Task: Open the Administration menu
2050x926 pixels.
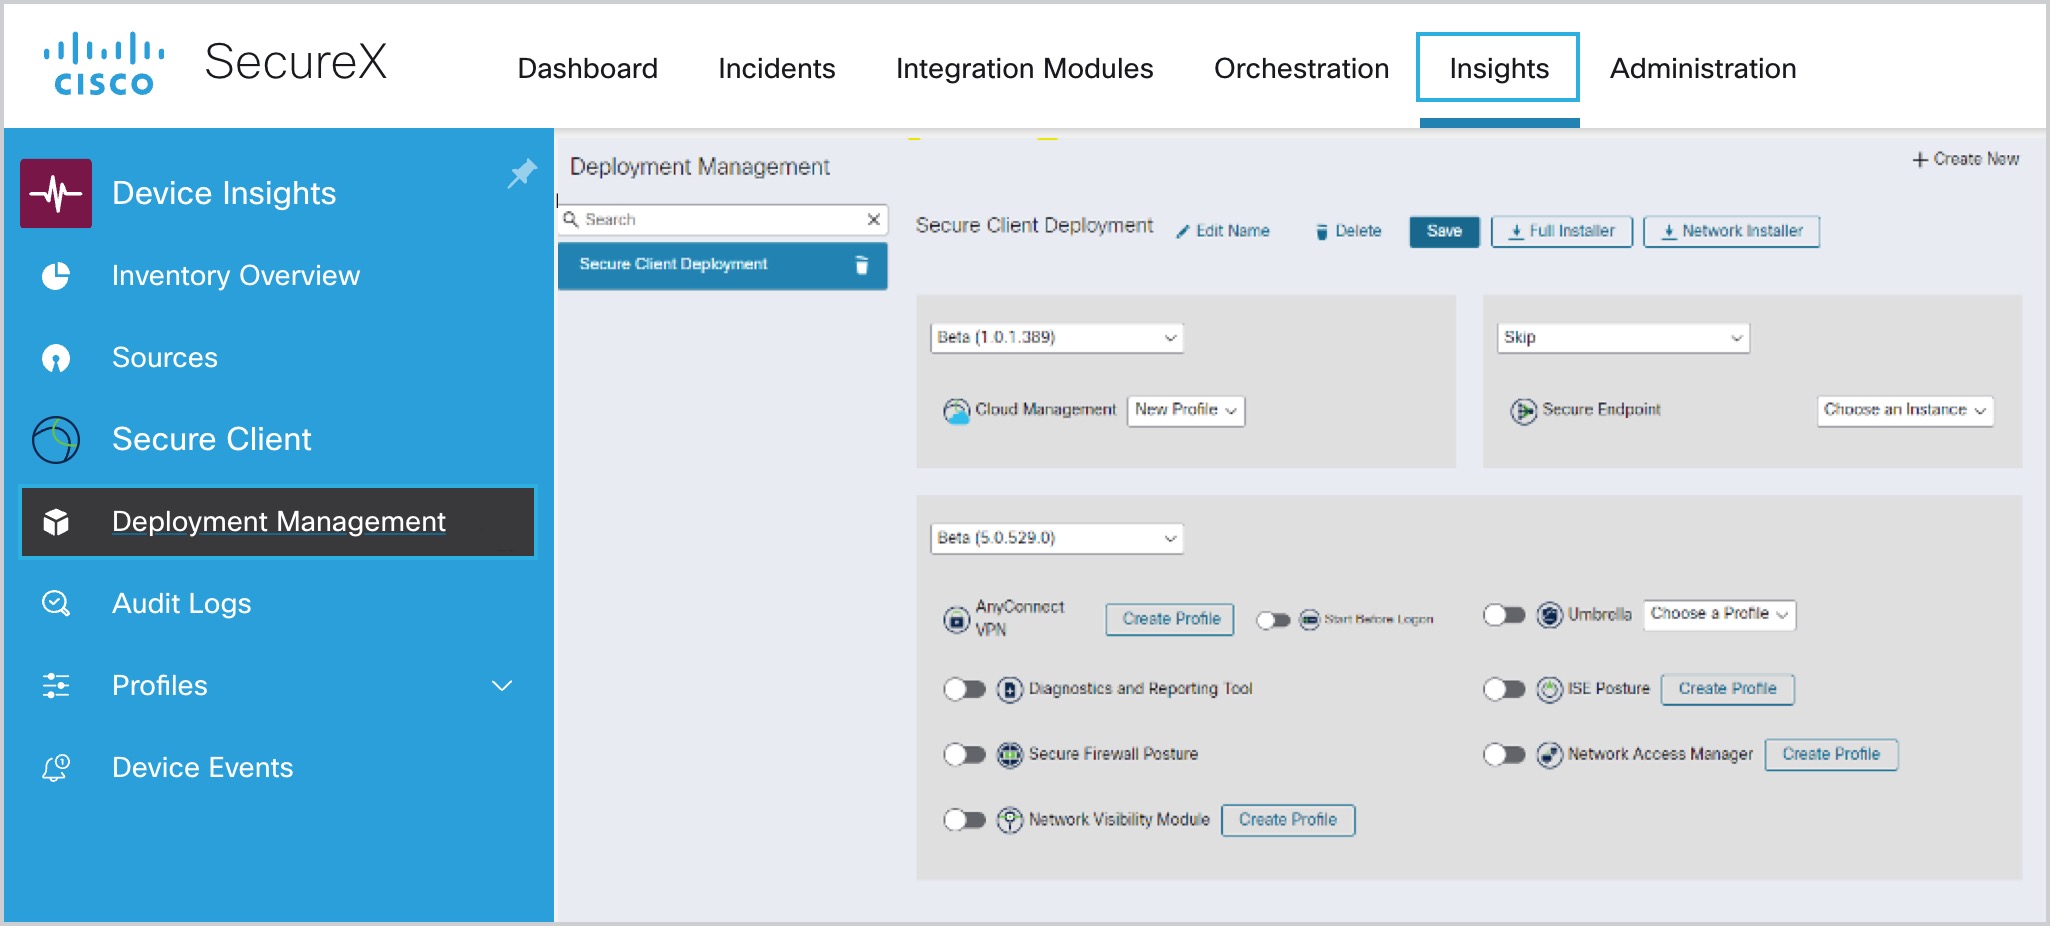Action: pos(1702,68)
